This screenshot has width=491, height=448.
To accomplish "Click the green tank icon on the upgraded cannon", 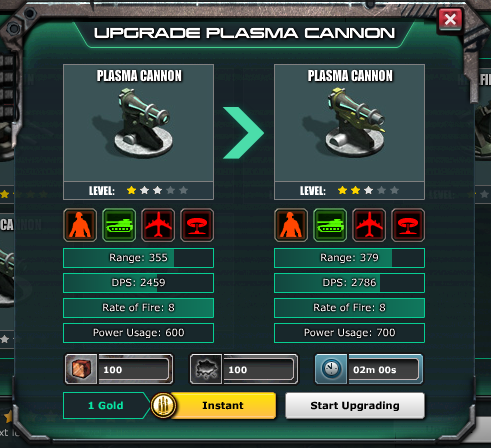I will (x=330, y=225).
